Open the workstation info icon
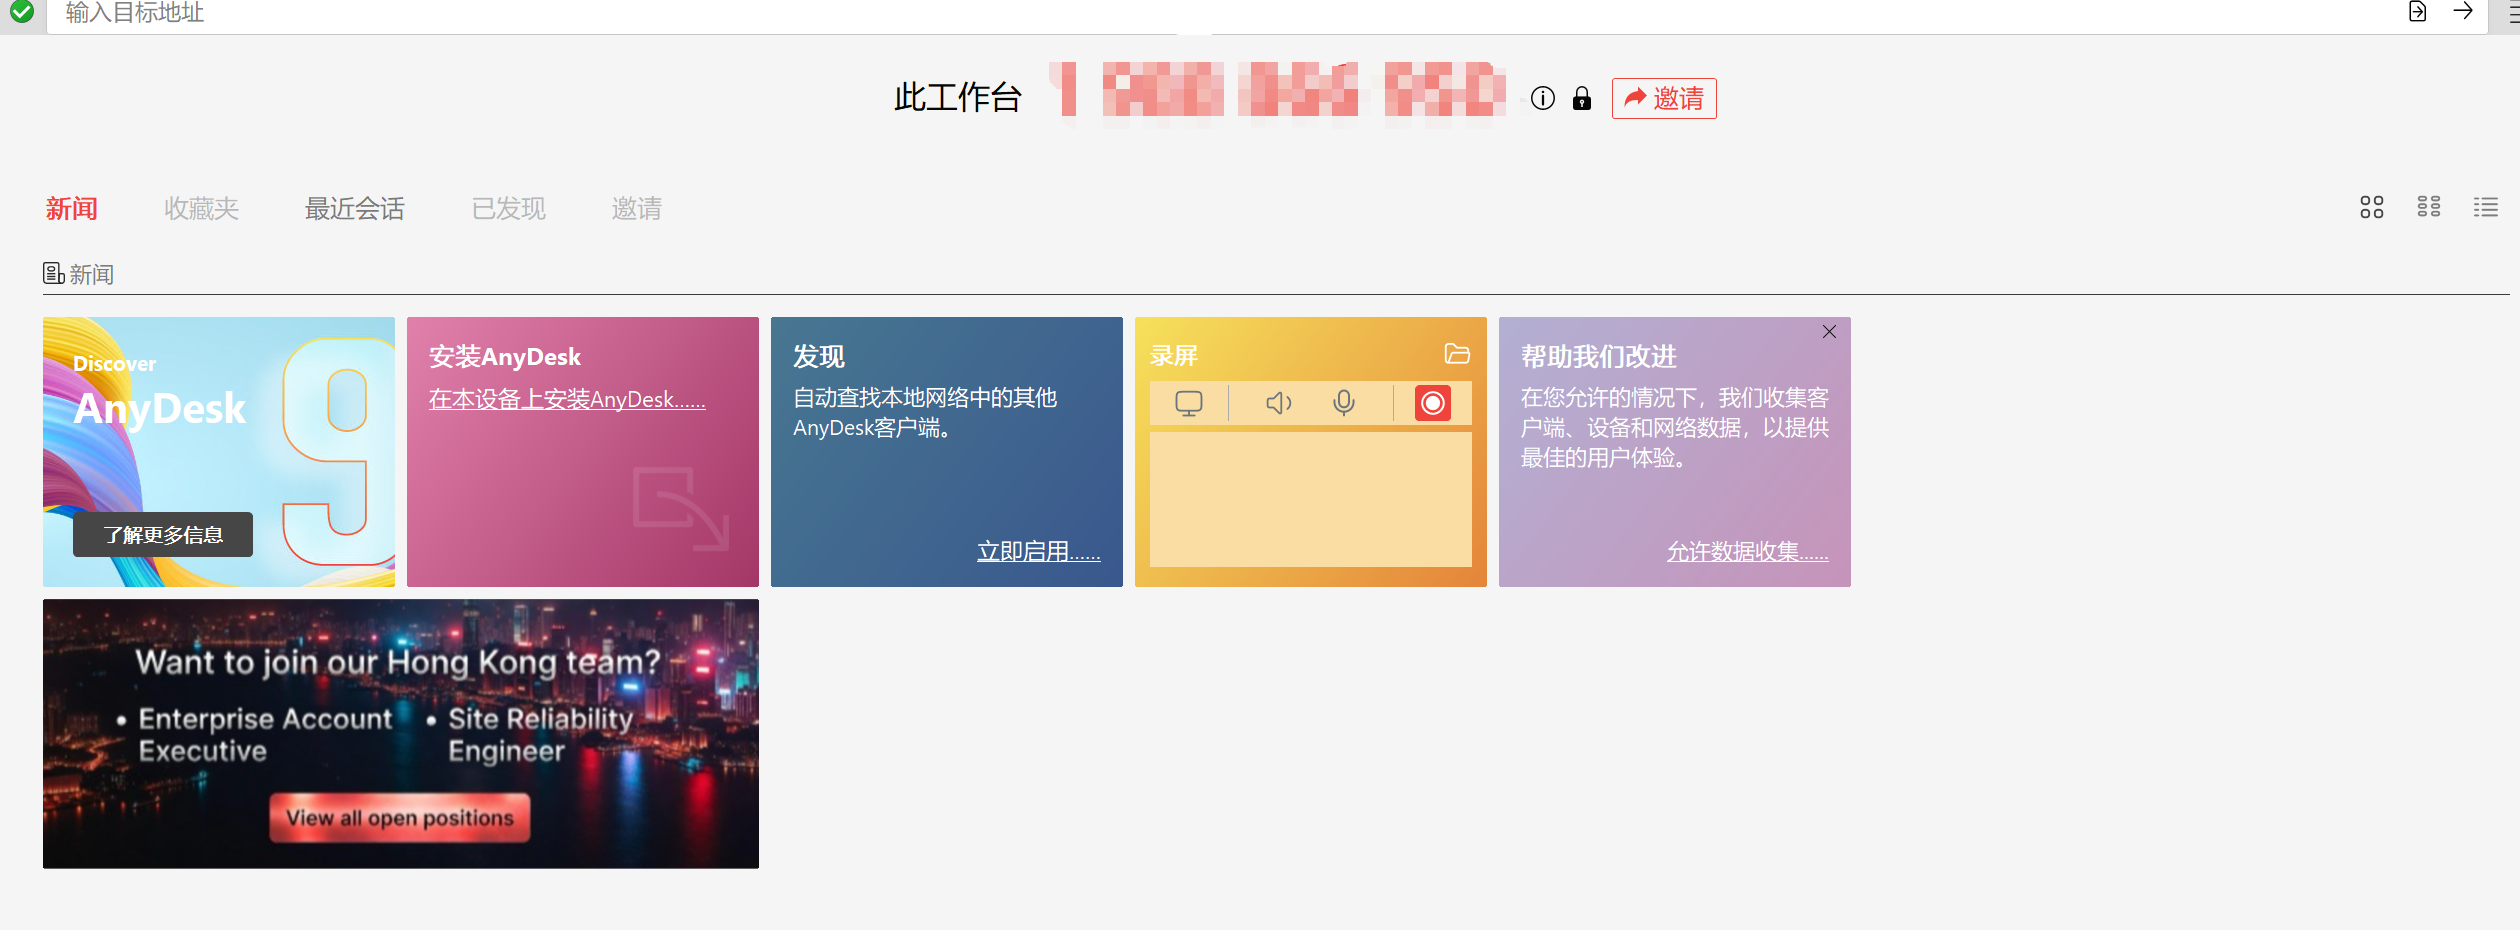Screen dimensions: 2520x930 tap(1543, 98)
